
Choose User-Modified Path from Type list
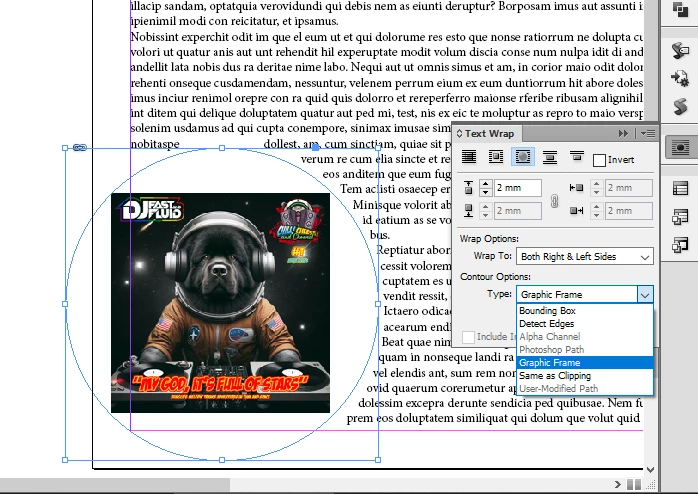pos(585,389)
